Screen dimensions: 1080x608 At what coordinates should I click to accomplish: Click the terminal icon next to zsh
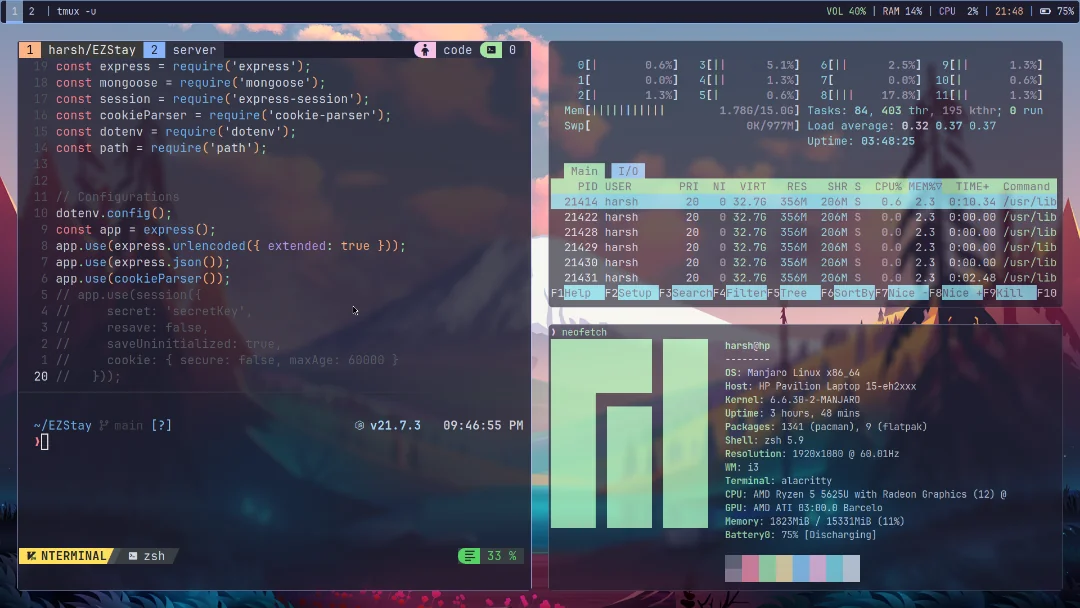tap(133, 556)
